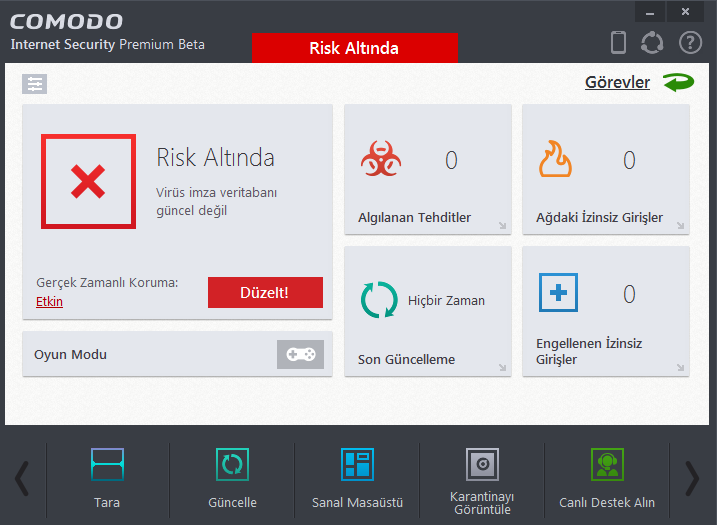Click the Algılanan Tehditler label

coord(414,218)
